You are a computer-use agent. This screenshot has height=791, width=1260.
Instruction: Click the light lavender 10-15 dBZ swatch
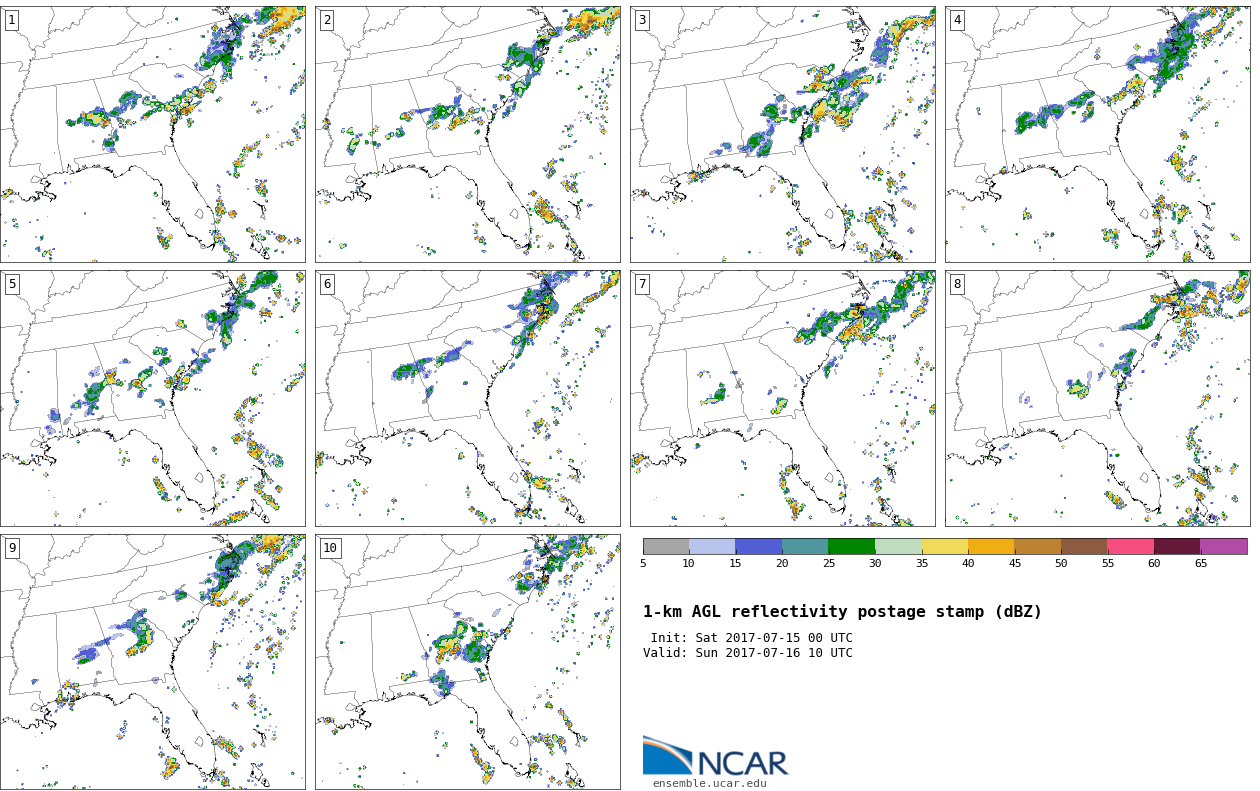pos(712,546)
